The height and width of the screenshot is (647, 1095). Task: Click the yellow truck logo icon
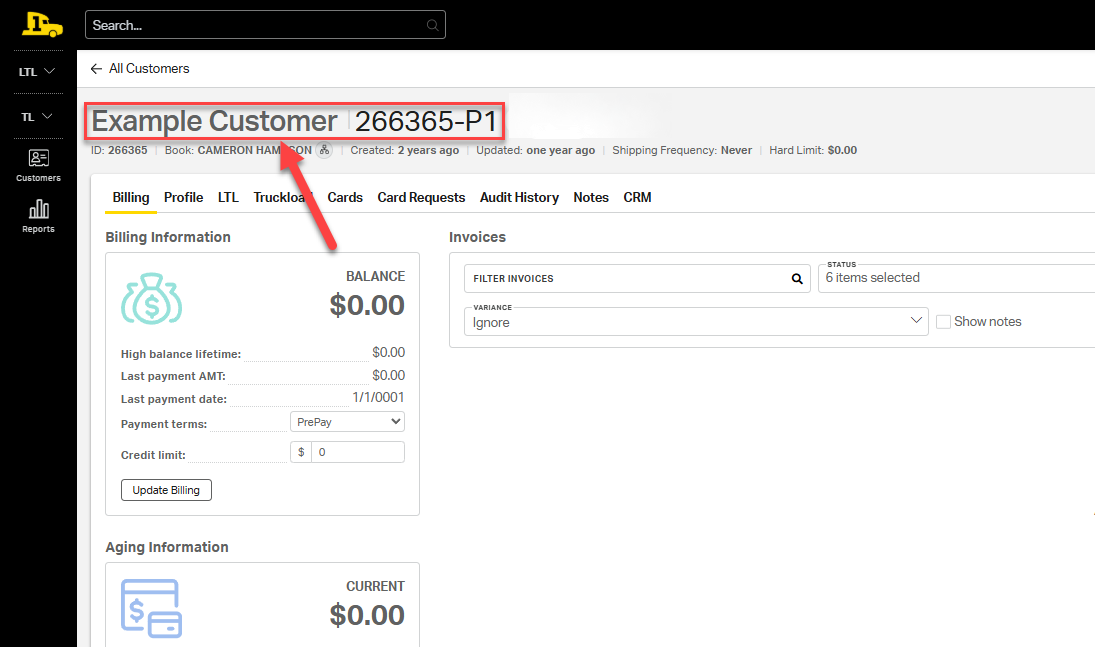pyautogui.click(x=42, y=25)
